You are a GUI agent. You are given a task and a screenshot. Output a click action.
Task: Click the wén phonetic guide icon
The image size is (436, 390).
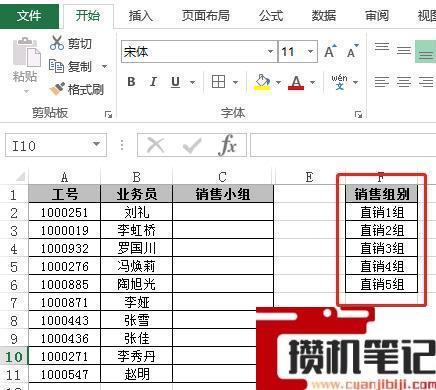(x=339, y=82)
